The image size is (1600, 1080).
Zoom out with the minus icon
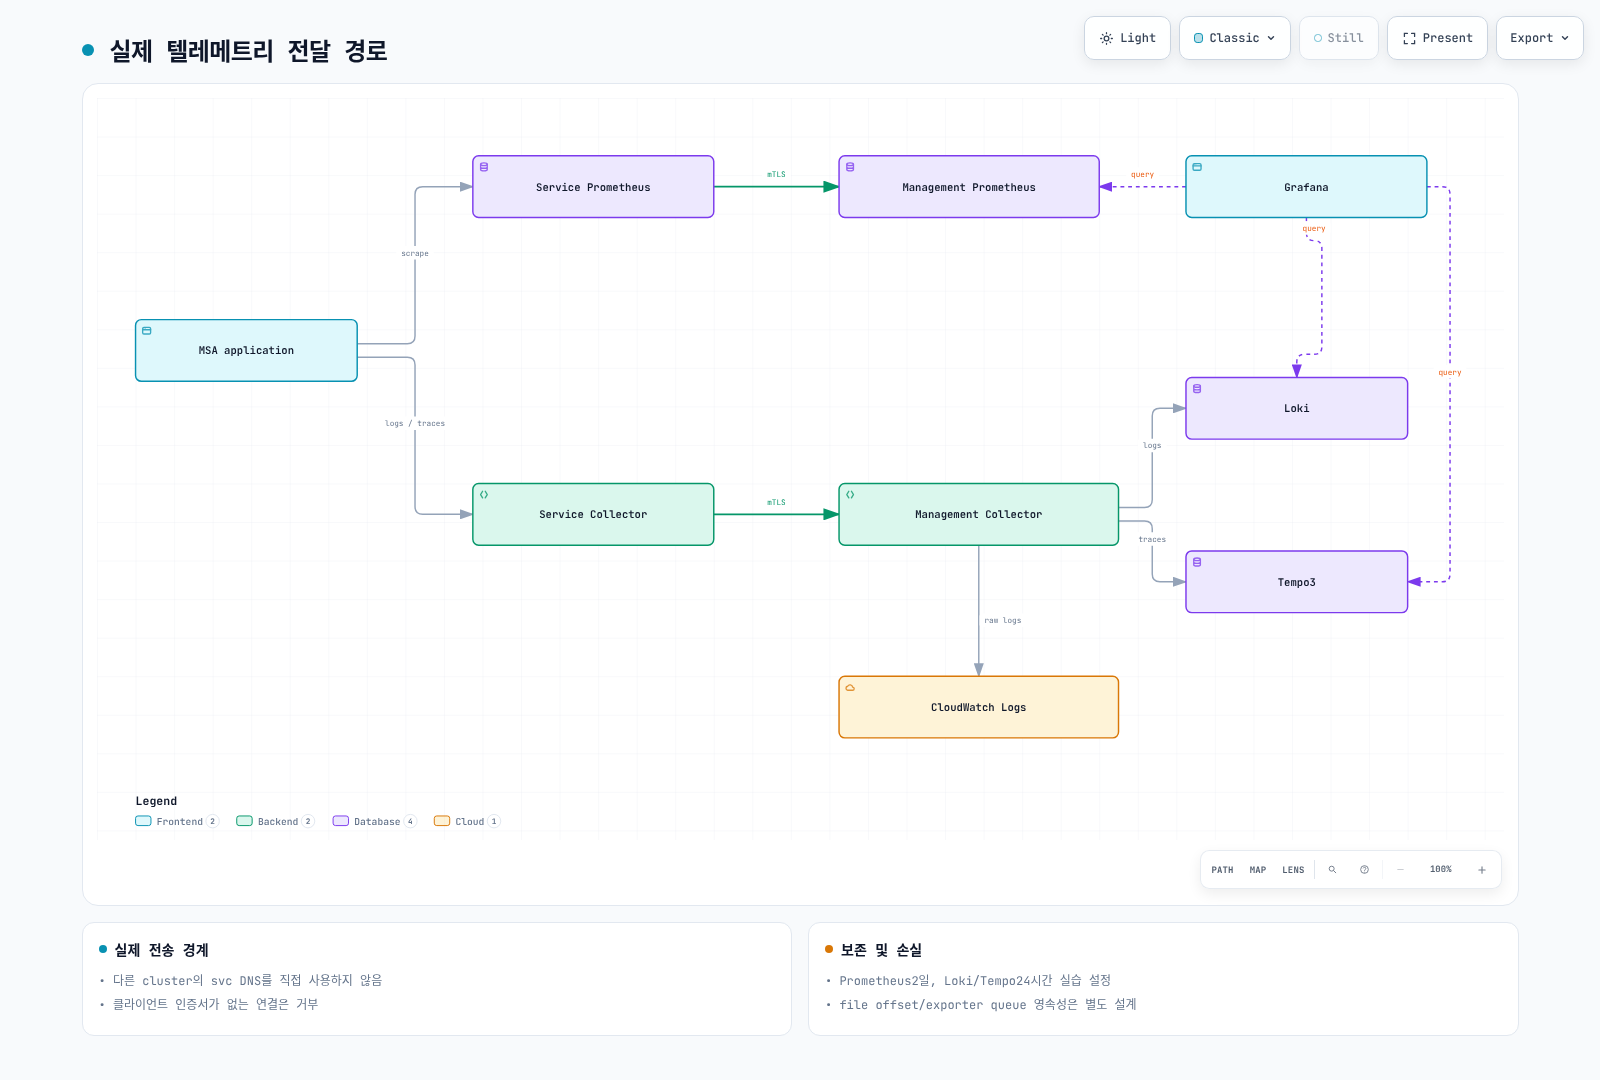coord(1400,870)
